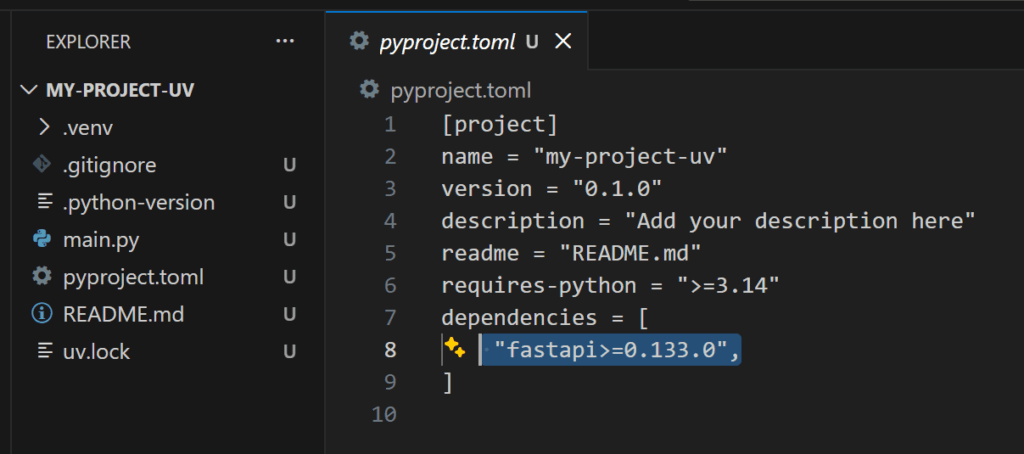Click the gear icon in the pyproject.toml tab
1024x454 pixels.
(358, 41)
